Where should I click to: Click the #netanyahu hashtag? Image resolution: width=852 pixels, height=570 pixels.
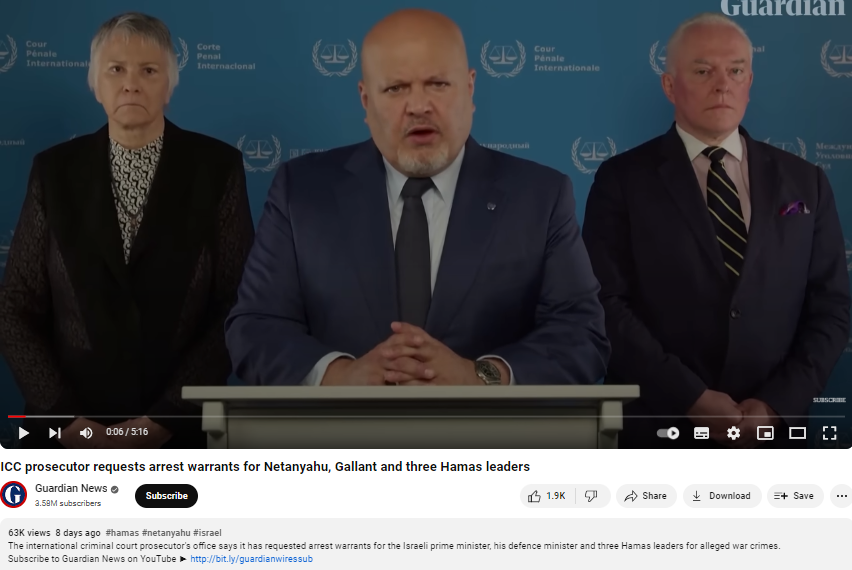pyautogui.click(x=166, y=533)
